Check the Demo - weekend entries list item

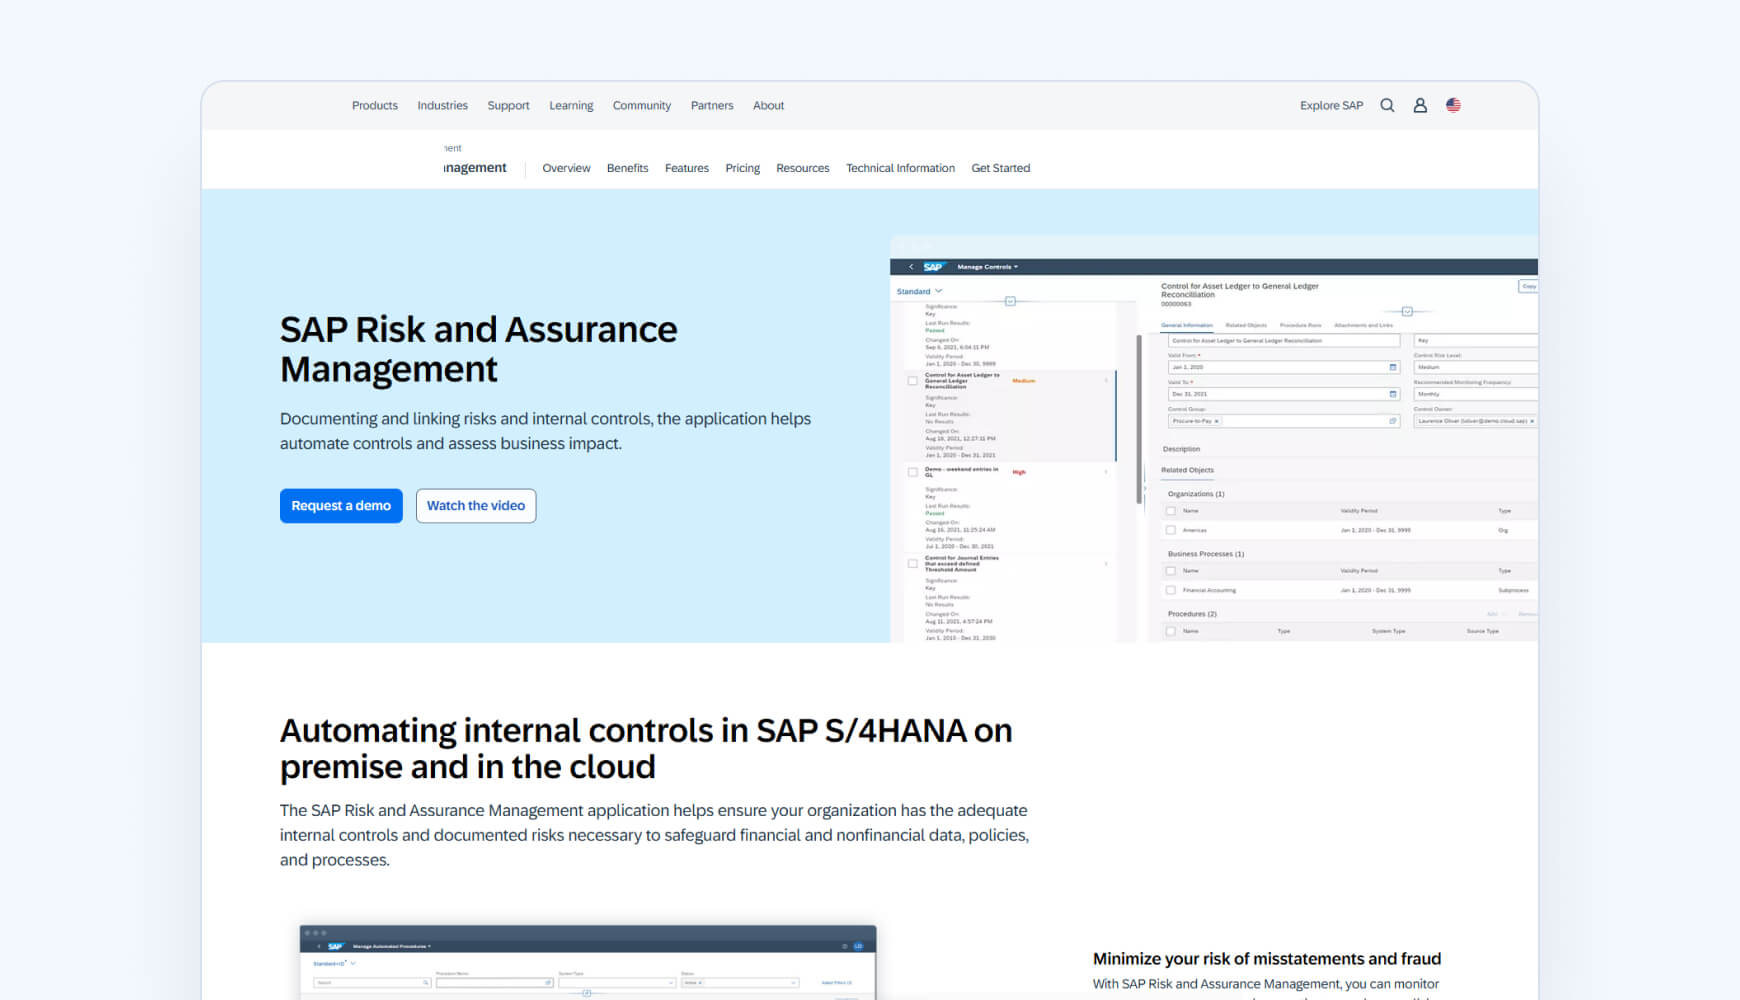(x=912, y=472)
